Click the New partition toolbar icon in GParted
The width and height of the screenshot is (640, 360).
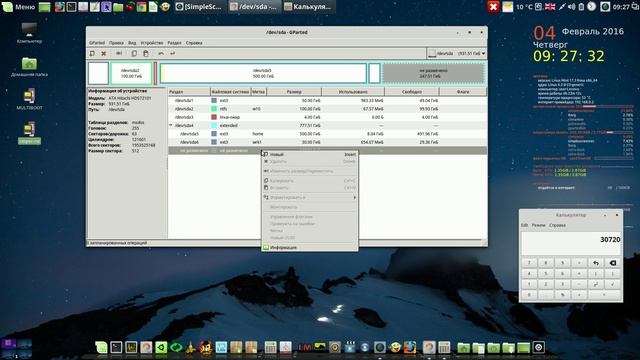pos(92,53)
